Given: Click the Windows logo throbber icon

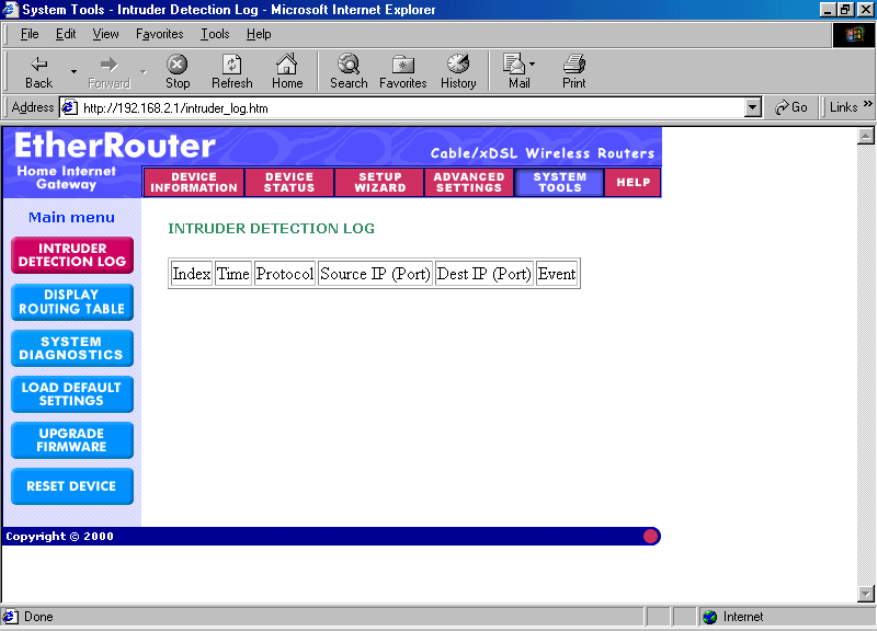Looking at the screenshot, I should [x=854, y=35].
